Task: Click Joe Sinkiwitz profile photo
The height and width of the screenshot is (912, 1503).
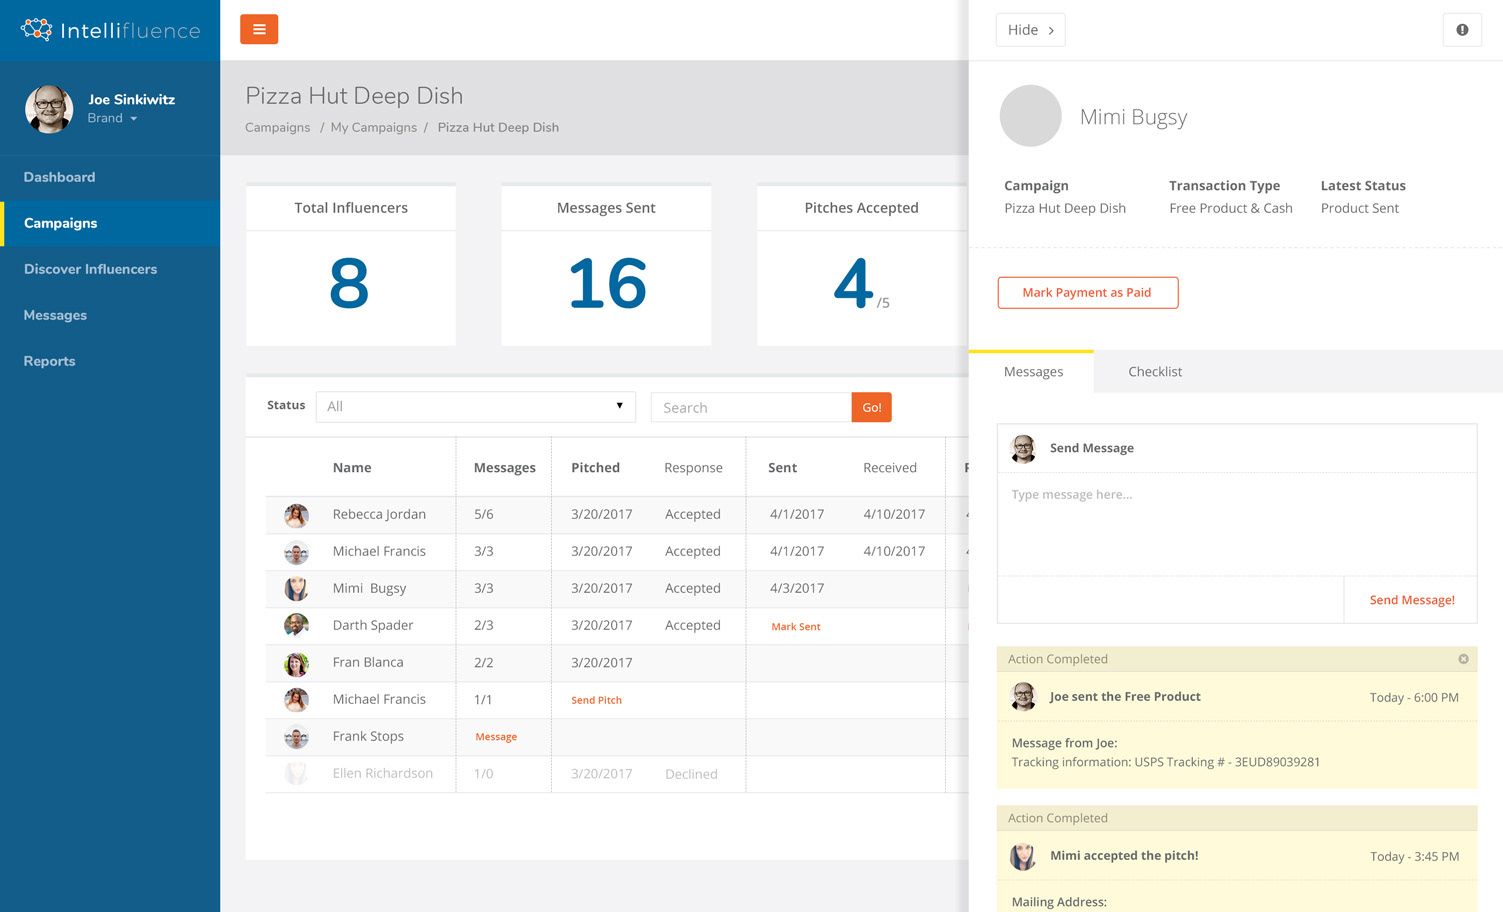Action: coord(49,108)
